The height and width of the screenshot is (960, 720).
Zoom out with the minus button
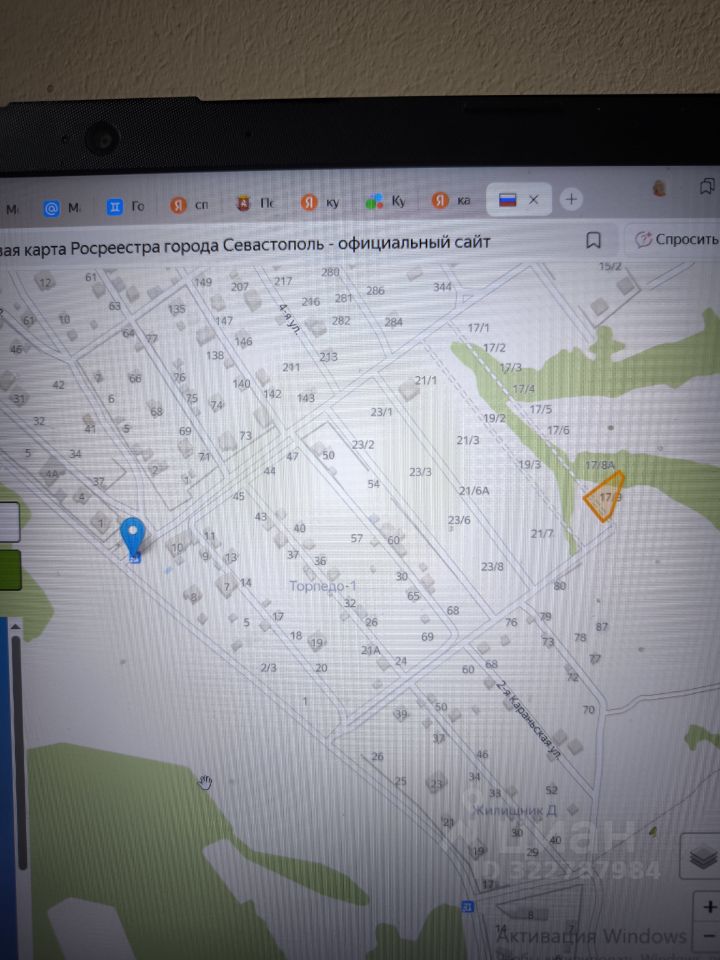[710, 937]
